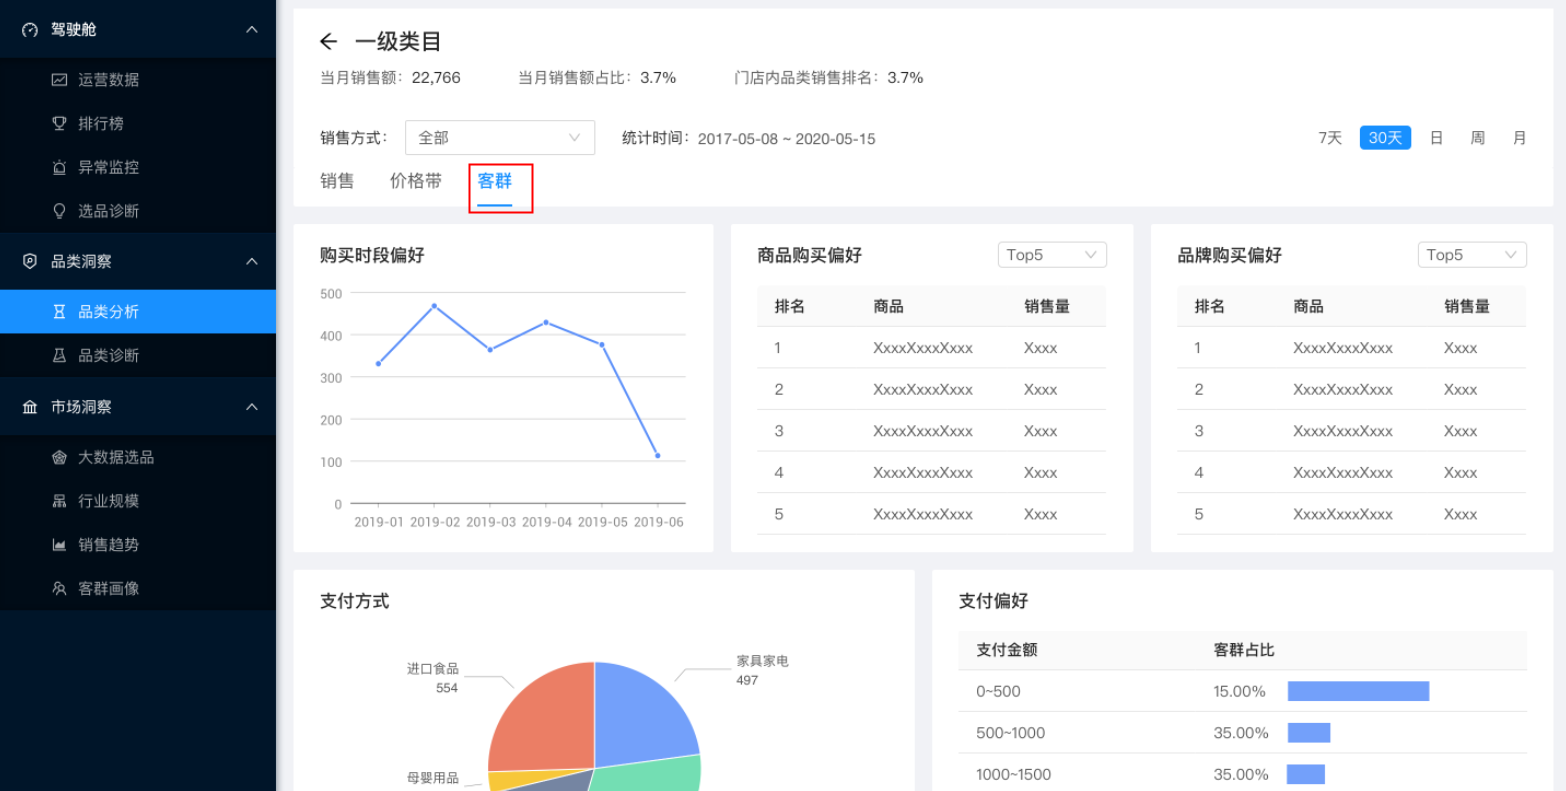Viewport: 1566px width, 791px height.
Task: Go to 异常监控 page
Action: coord(138,168)
